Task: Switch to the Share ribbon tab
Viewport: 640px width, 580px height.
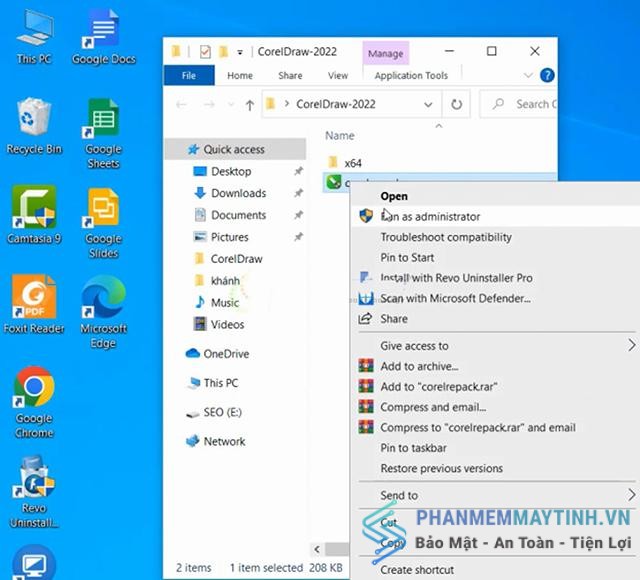Action: point(290,76)
